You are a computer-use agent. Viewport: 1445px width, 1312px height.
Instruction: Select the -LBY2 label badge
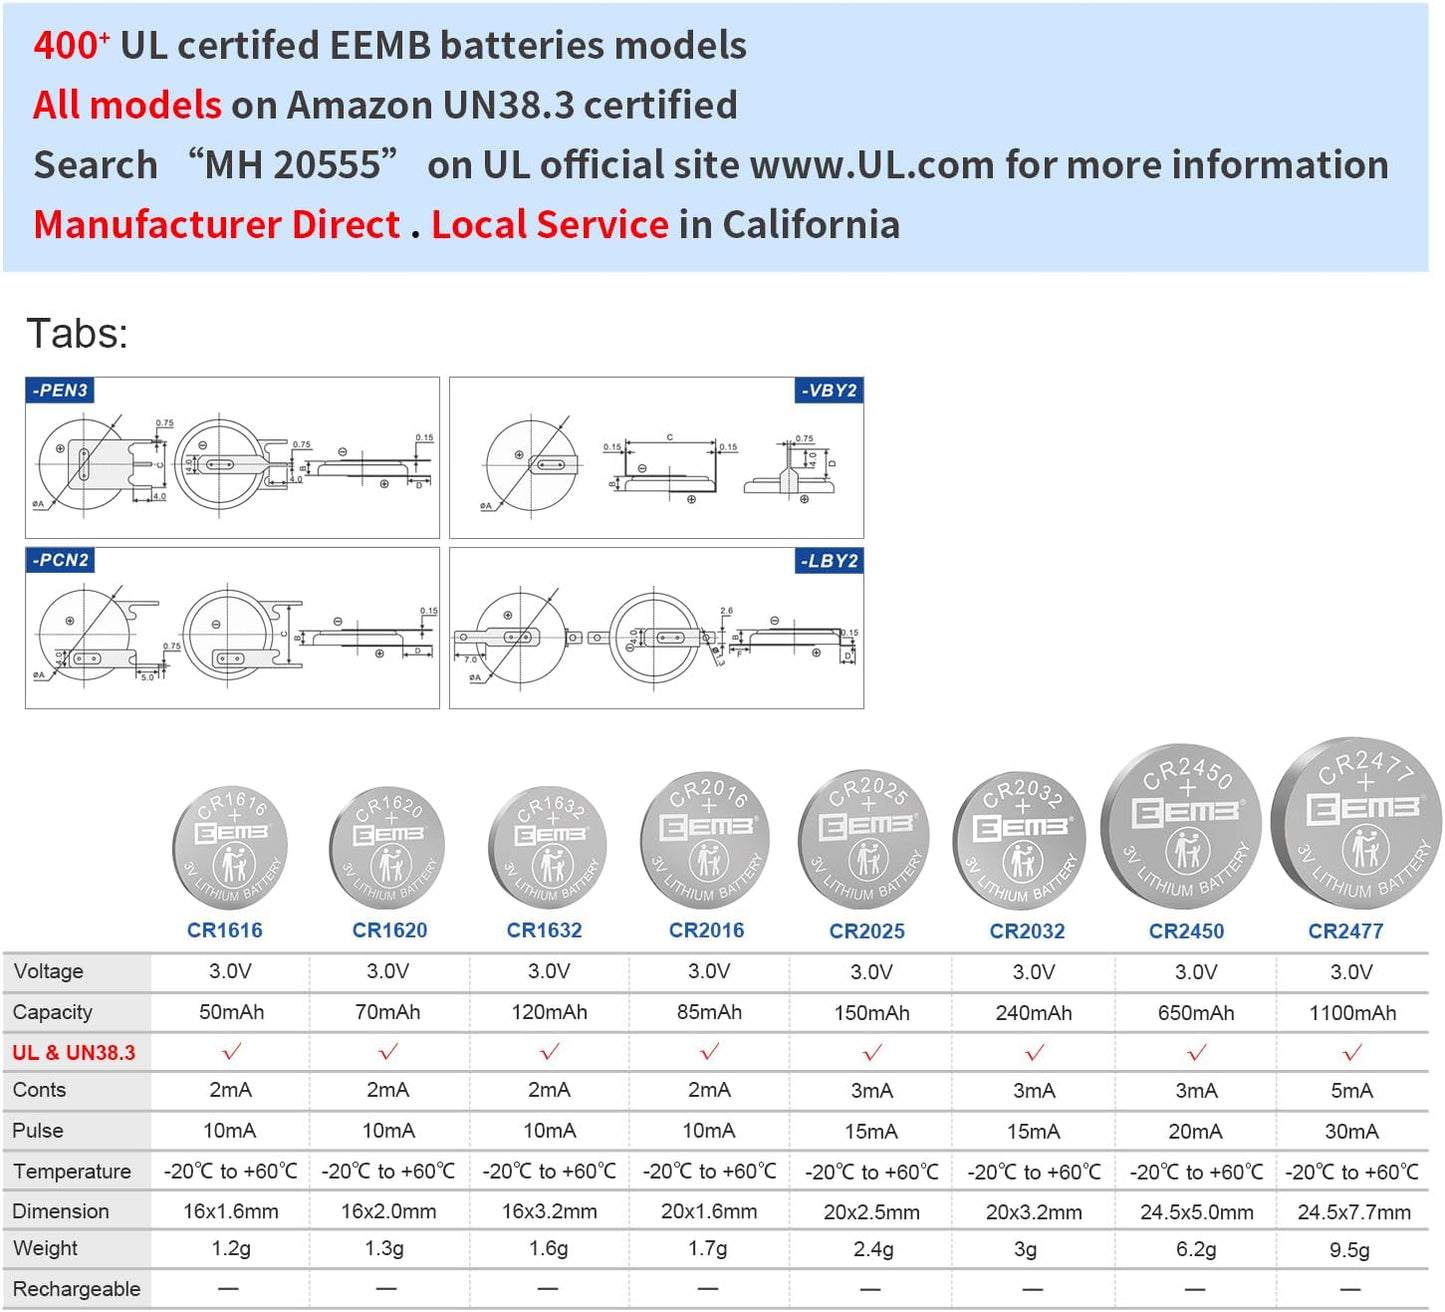pyautogui.click(x=829, y=561)
